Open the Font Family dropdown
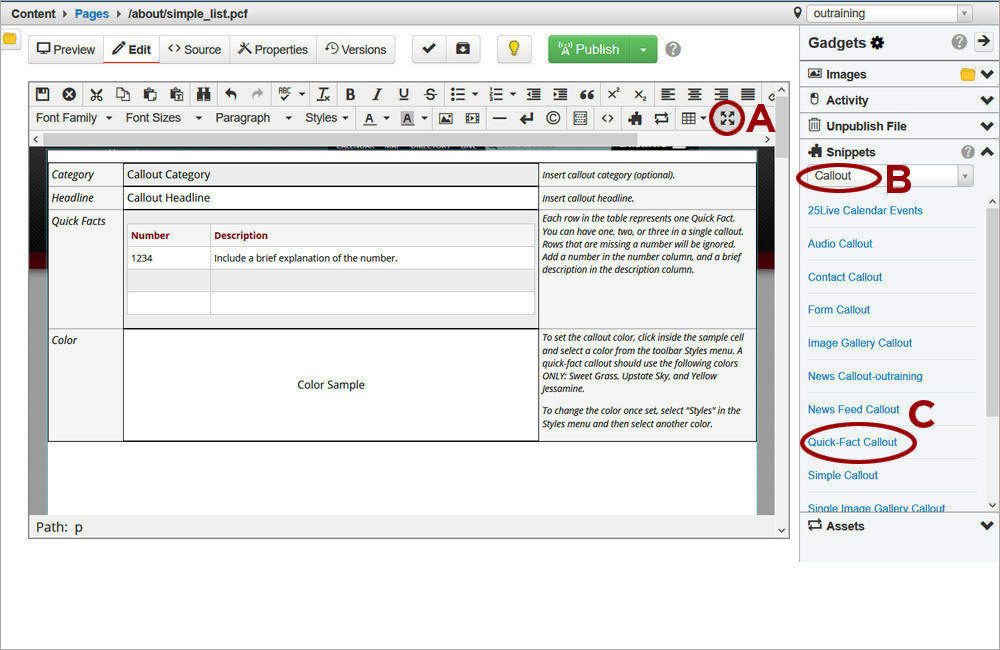This screenshot has width=1000, height=650. (x=74, y=118)
